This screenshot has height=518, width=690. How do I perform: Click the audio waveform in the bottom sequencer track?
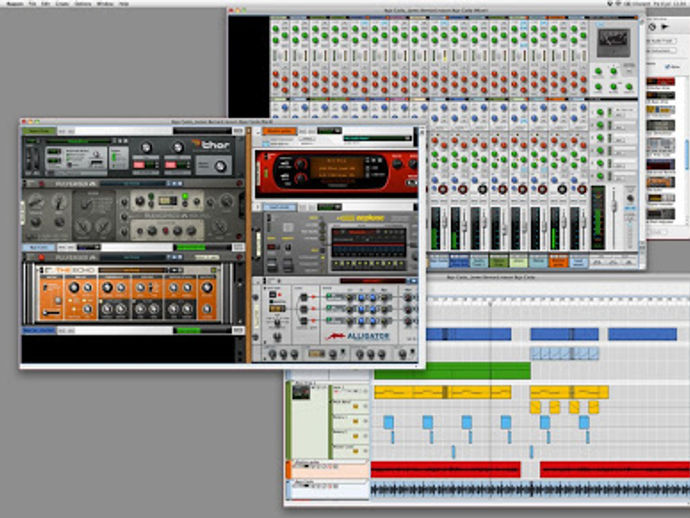530,490
